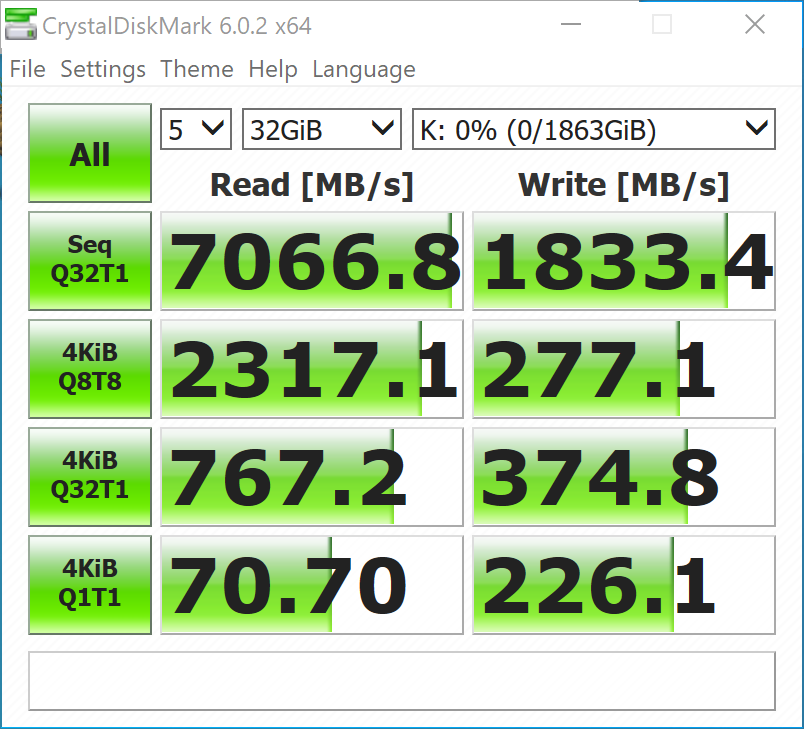This screenshot has height=729, width=804.
Task: Open the File menu
Action: [28, 69]
